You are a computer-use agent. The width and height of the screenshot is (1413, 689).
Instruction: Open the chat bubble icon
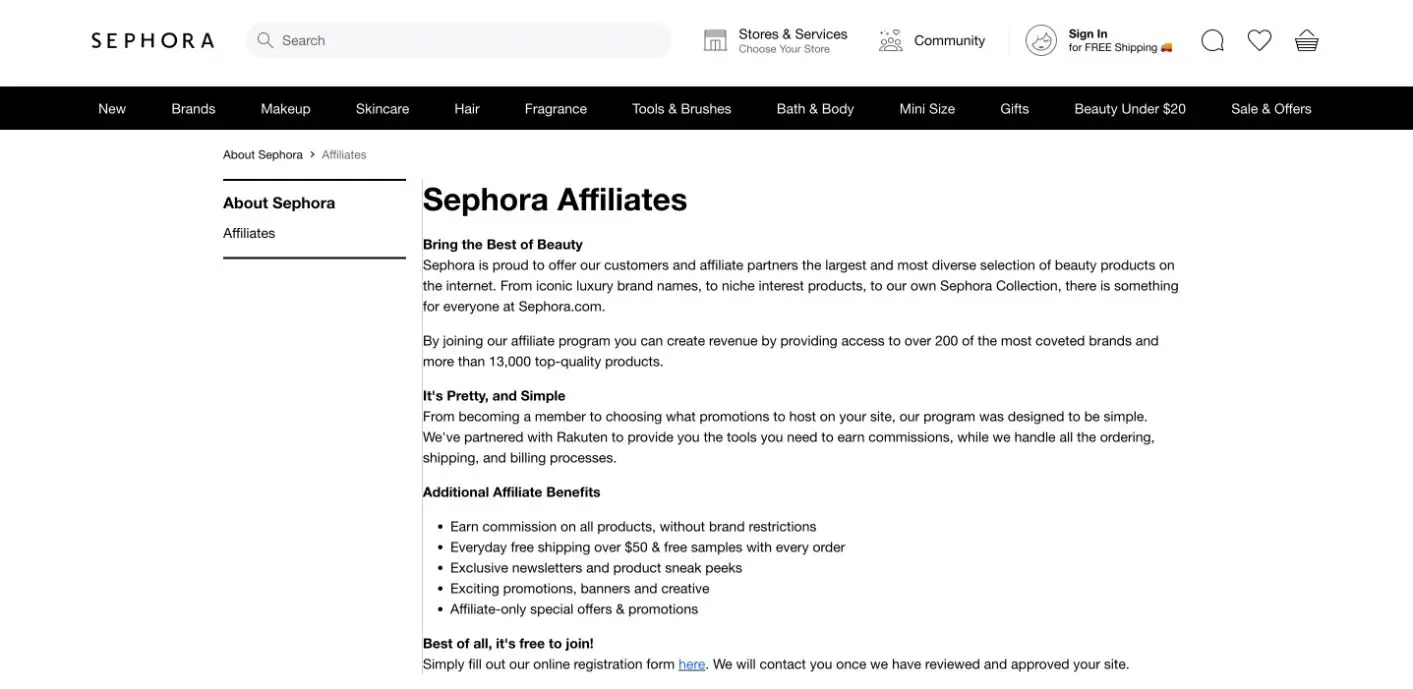pyautogui.click(x=1212, y=40)
